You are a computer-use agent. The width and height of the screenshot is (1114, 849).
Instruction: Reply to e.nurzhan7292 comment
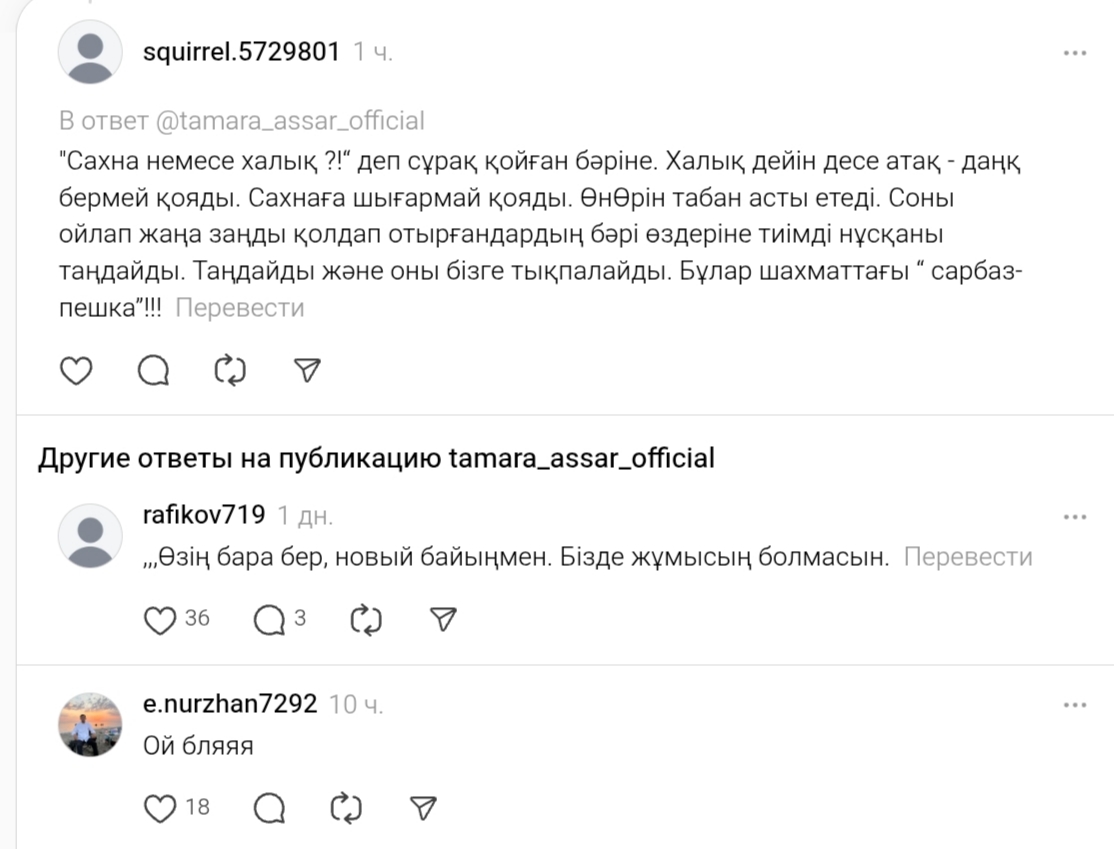(x=268, y=808)
